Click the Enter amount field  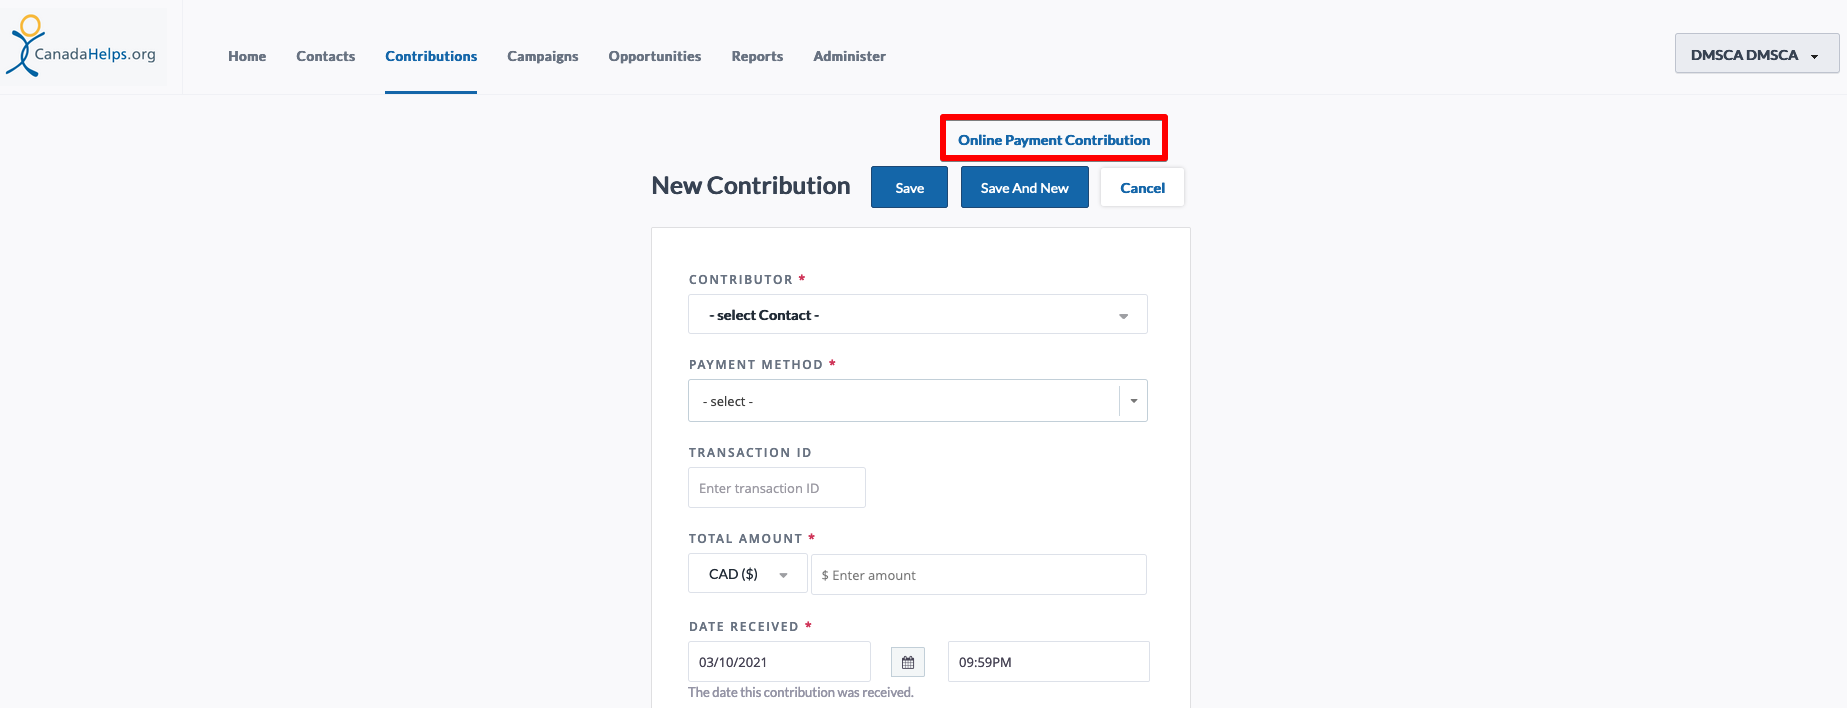(x=978, y=575)
